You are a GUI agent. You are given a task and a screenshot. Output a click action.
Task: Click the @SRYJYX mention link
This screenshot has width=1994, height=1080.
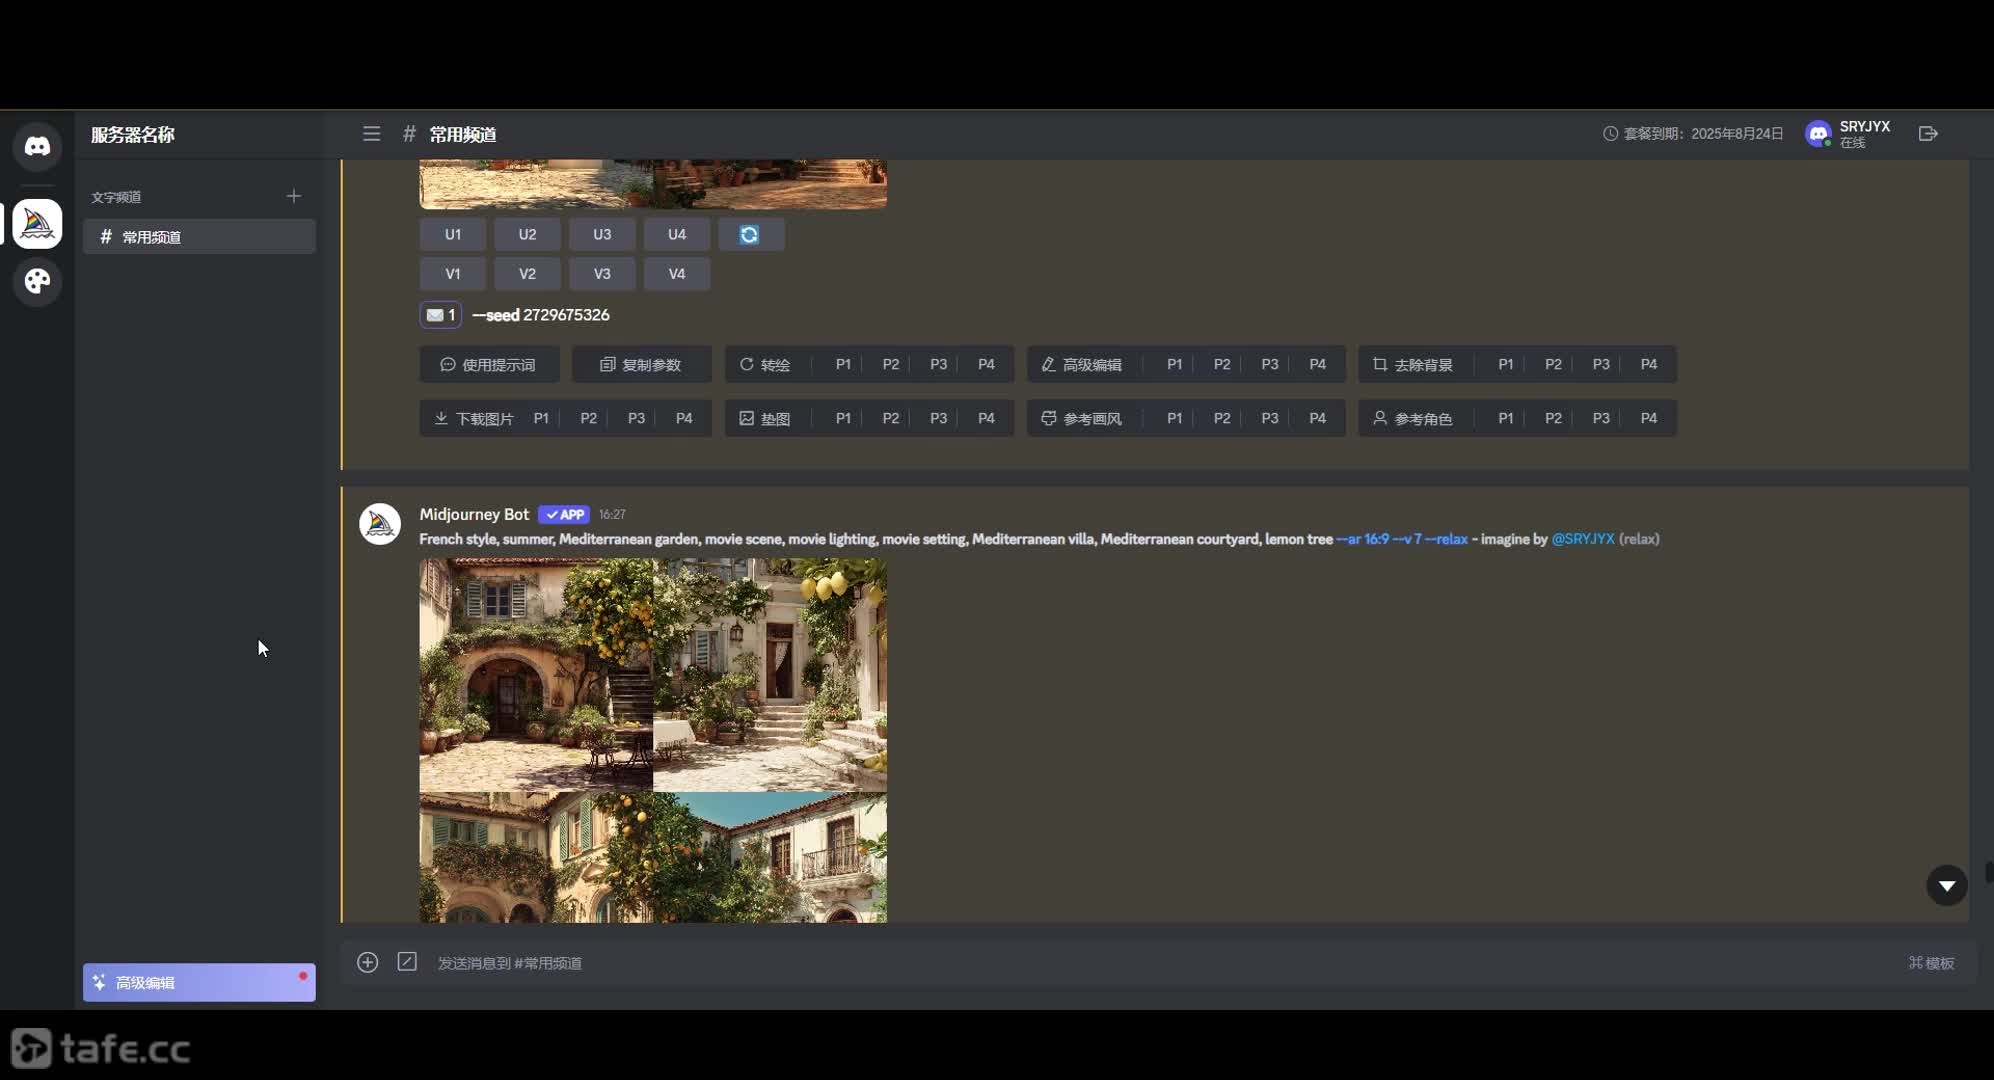tap(1582, 539)
